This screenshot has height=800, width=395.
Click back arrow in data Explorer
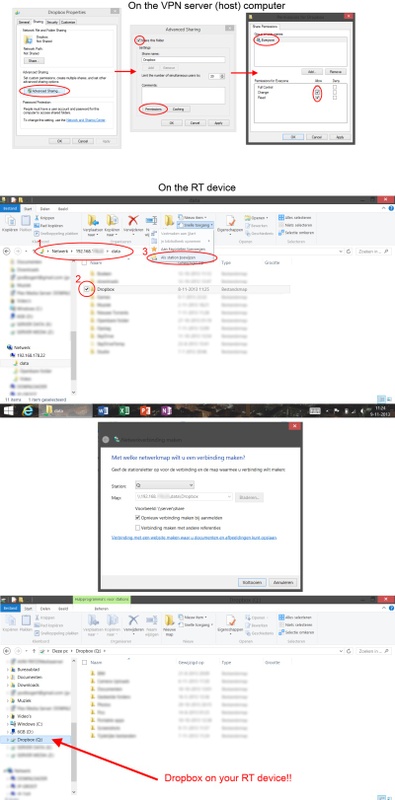[7, 252]
